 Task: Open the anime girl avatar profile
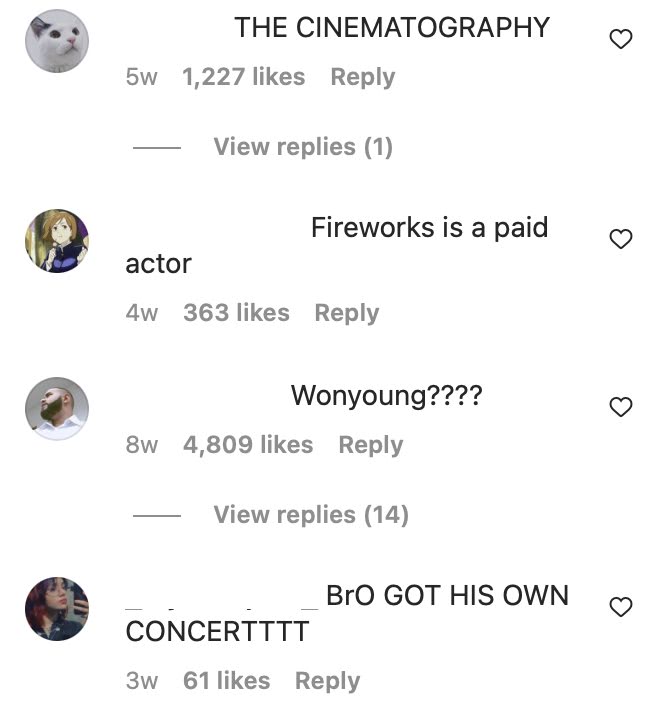tap(57, 241)
